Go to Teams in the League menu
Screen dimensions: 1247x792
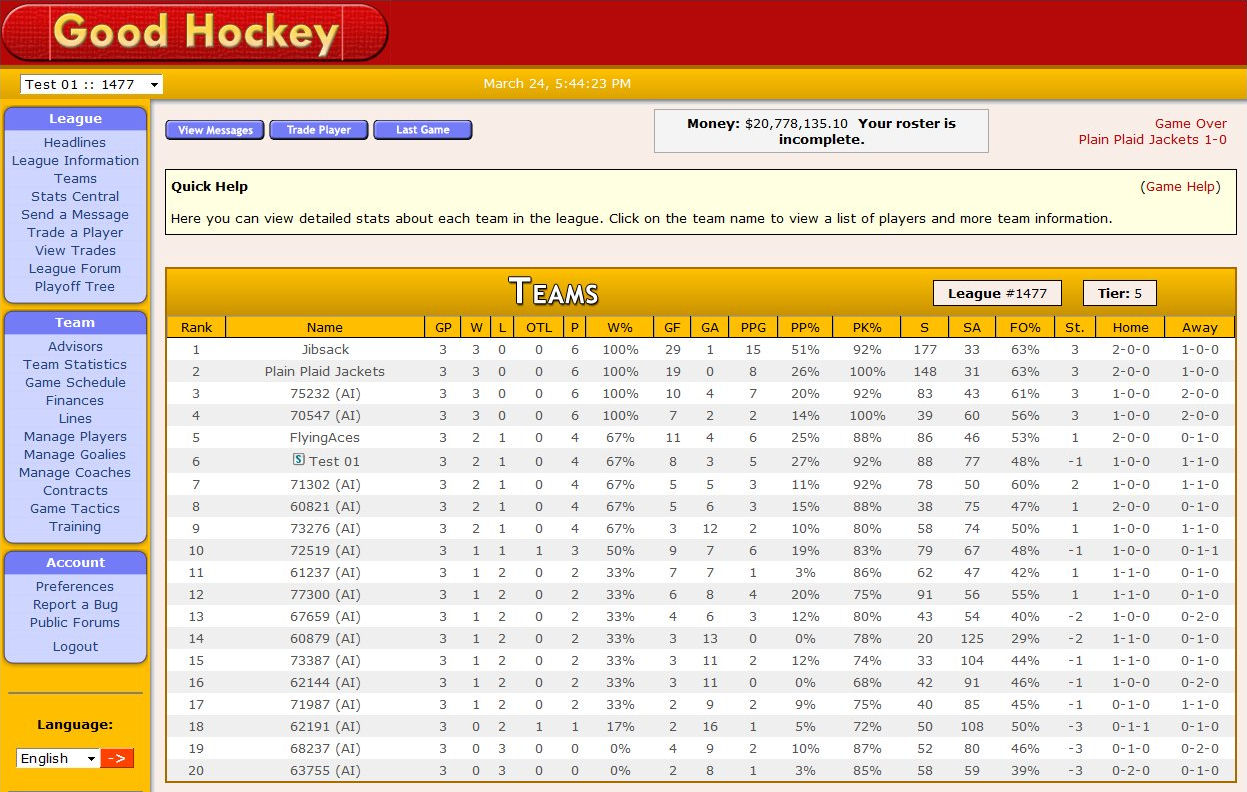[x=75, y=179]
